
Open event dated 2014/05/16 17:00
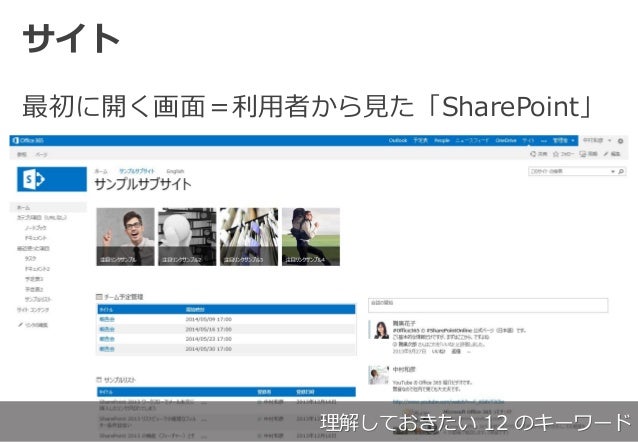tap(107, 329)
